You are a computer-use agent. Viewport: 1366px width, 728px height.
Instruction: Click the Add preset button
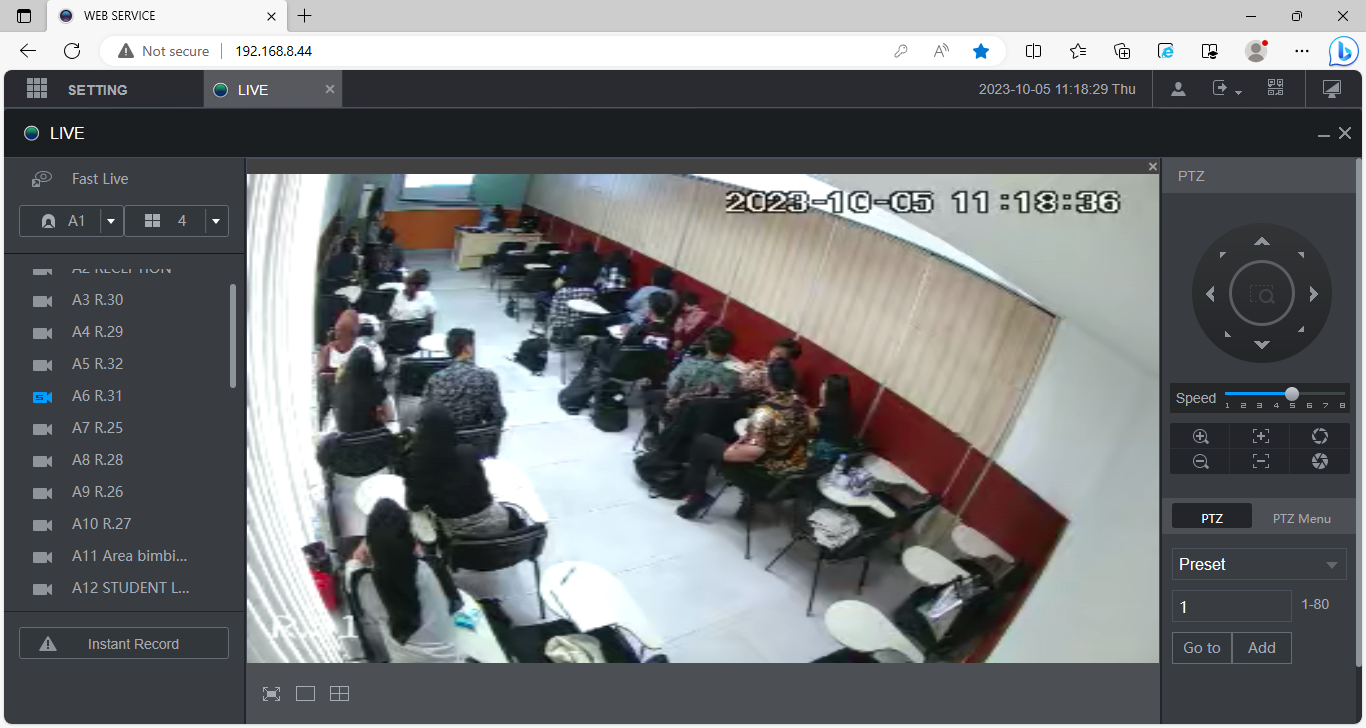pos(1262,648)
